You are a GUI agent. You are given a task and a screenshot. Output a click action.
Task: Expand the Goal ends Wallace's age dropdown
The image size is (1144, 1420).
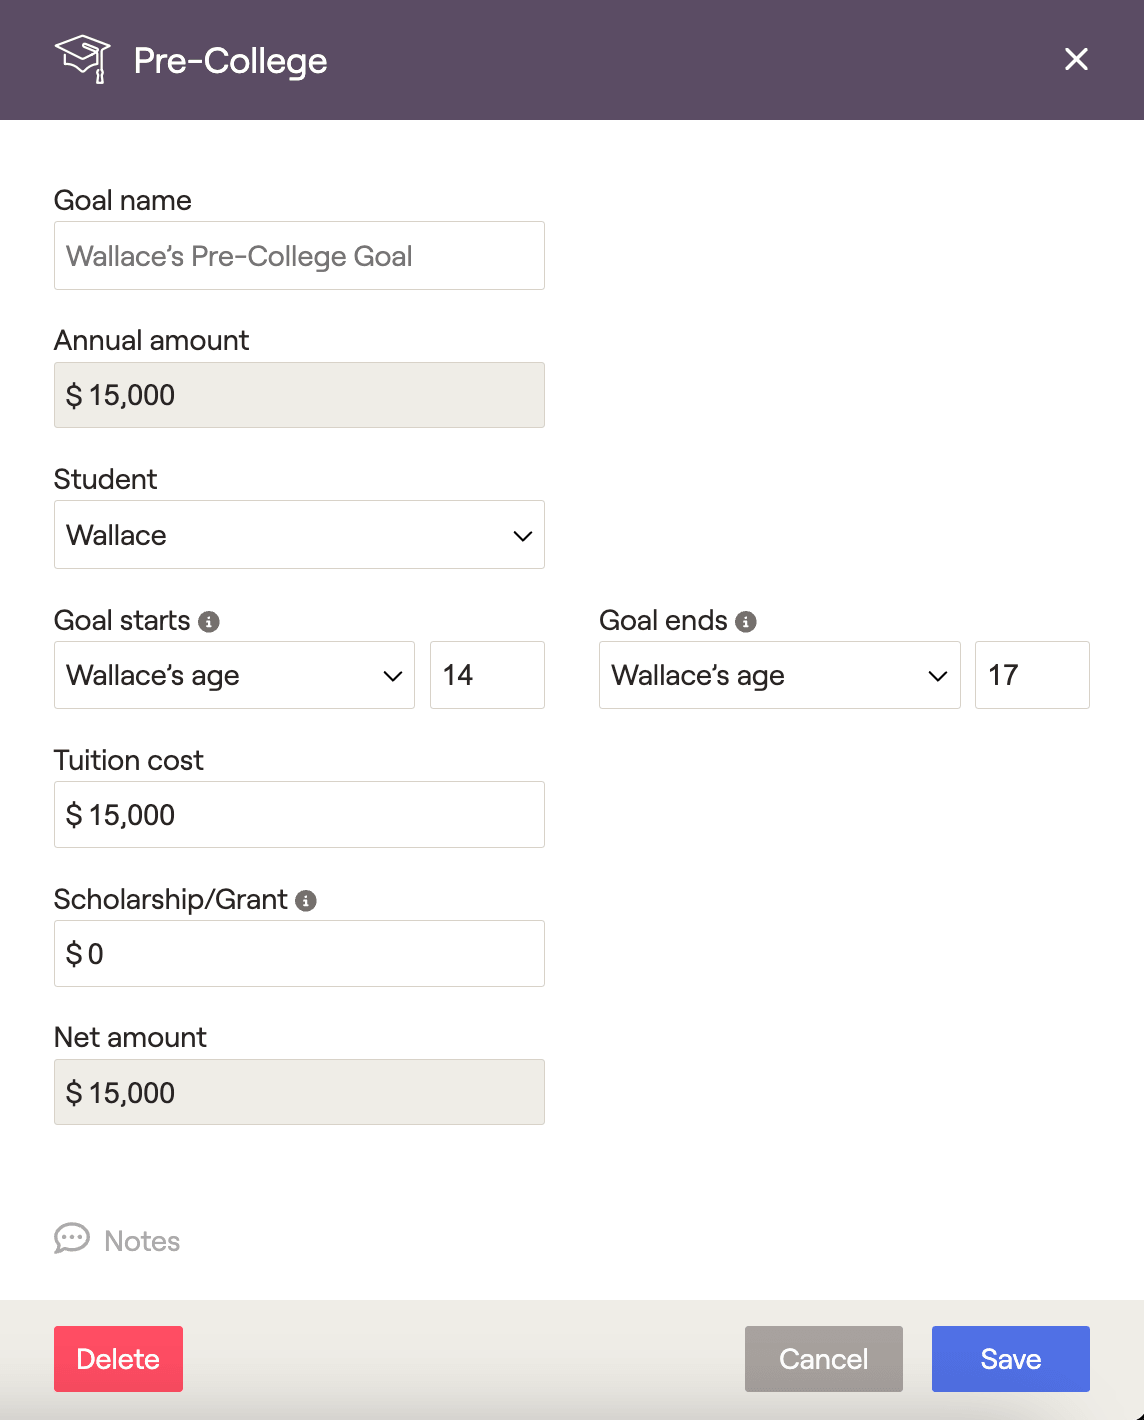tap(780, 675)
